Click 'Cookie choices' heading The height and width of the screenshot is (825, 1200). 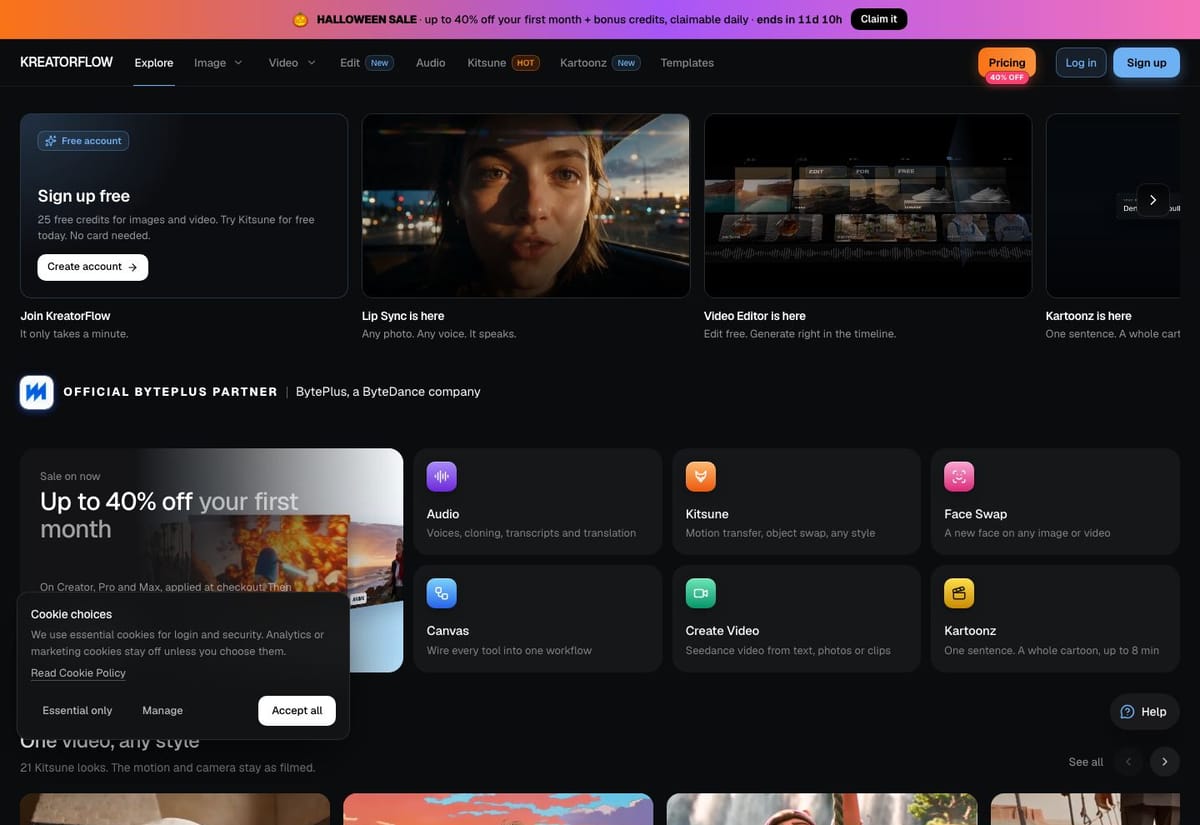(x=71, y=614)
